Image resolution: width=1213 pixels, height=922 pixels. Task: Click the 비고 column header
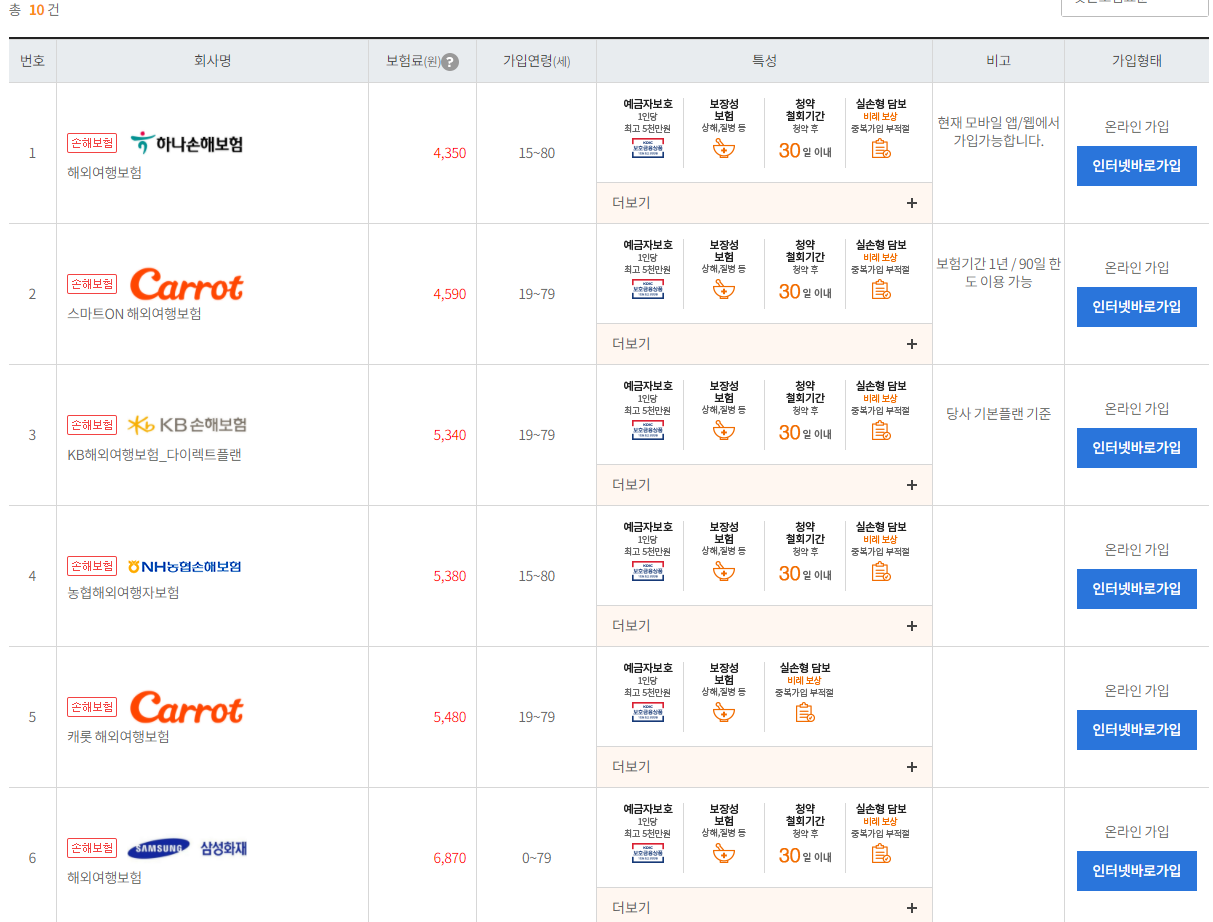tap(998, 61)
